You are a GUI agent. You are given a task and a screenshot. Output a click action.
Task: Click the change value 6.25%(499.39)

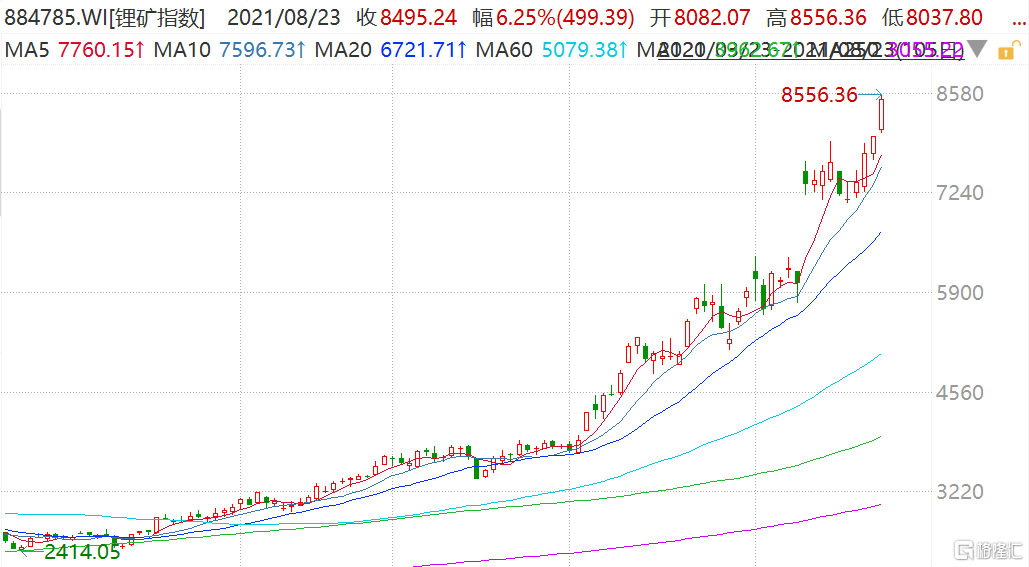click(x=565, y=18)
